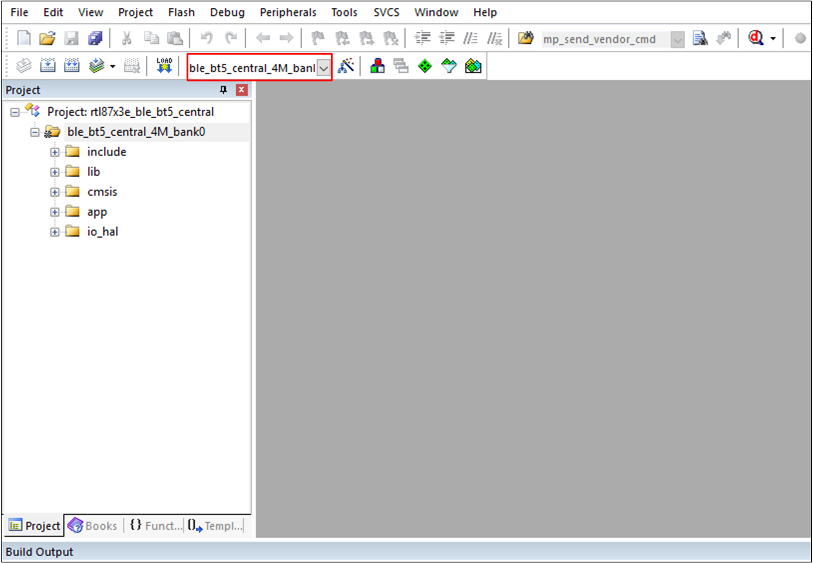Screen dimensions: 813x563
Task: Click the Rebuild all target files icon
Action: (x=72, y=66)
